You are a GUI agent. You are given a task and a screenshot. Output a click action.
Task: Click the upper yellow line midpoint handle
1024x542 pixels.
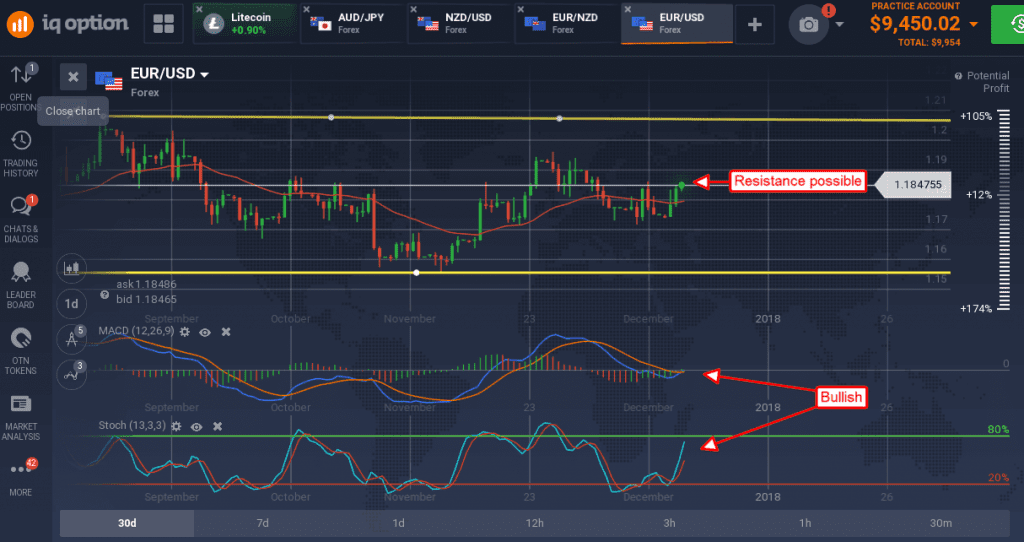click(331, 118)
